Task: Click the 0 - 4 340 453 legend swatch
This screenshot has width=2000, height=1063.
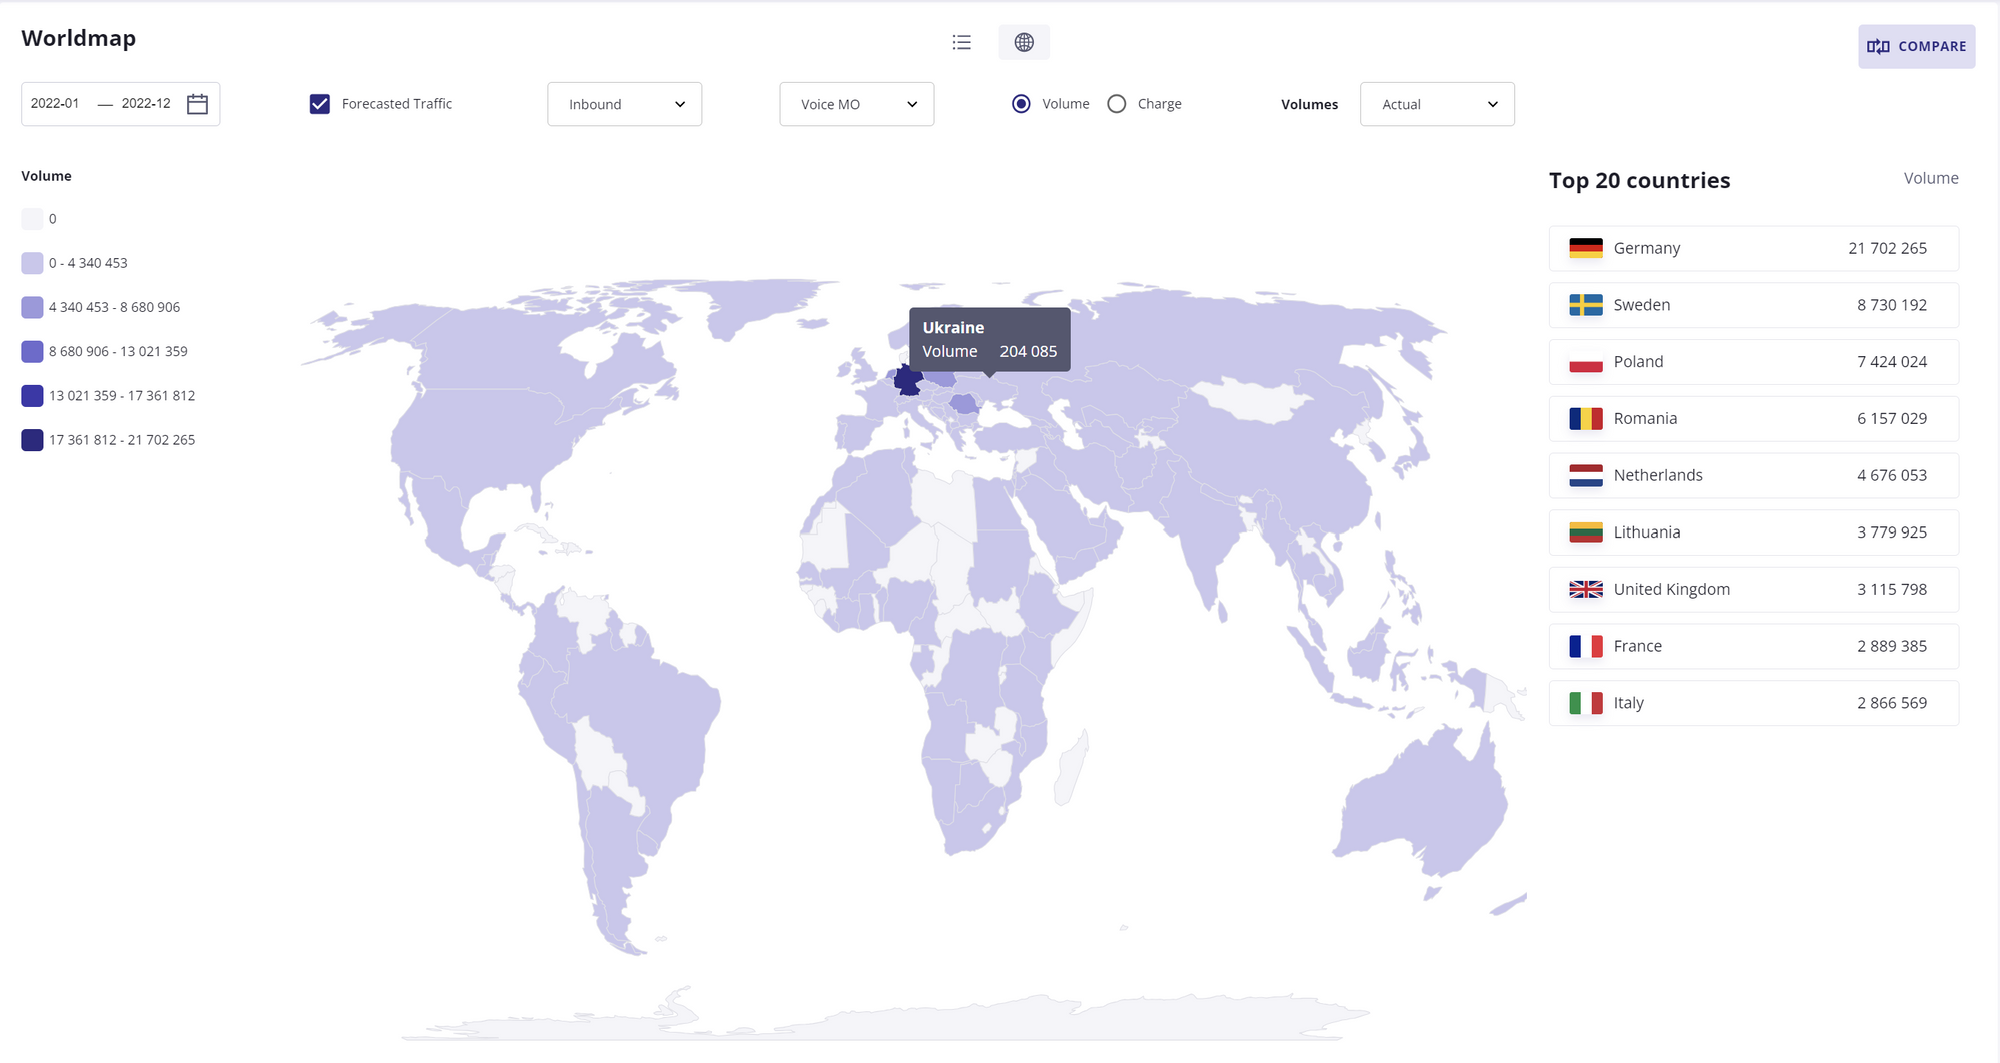Action: pyautogui.click(x=32, y=263)
